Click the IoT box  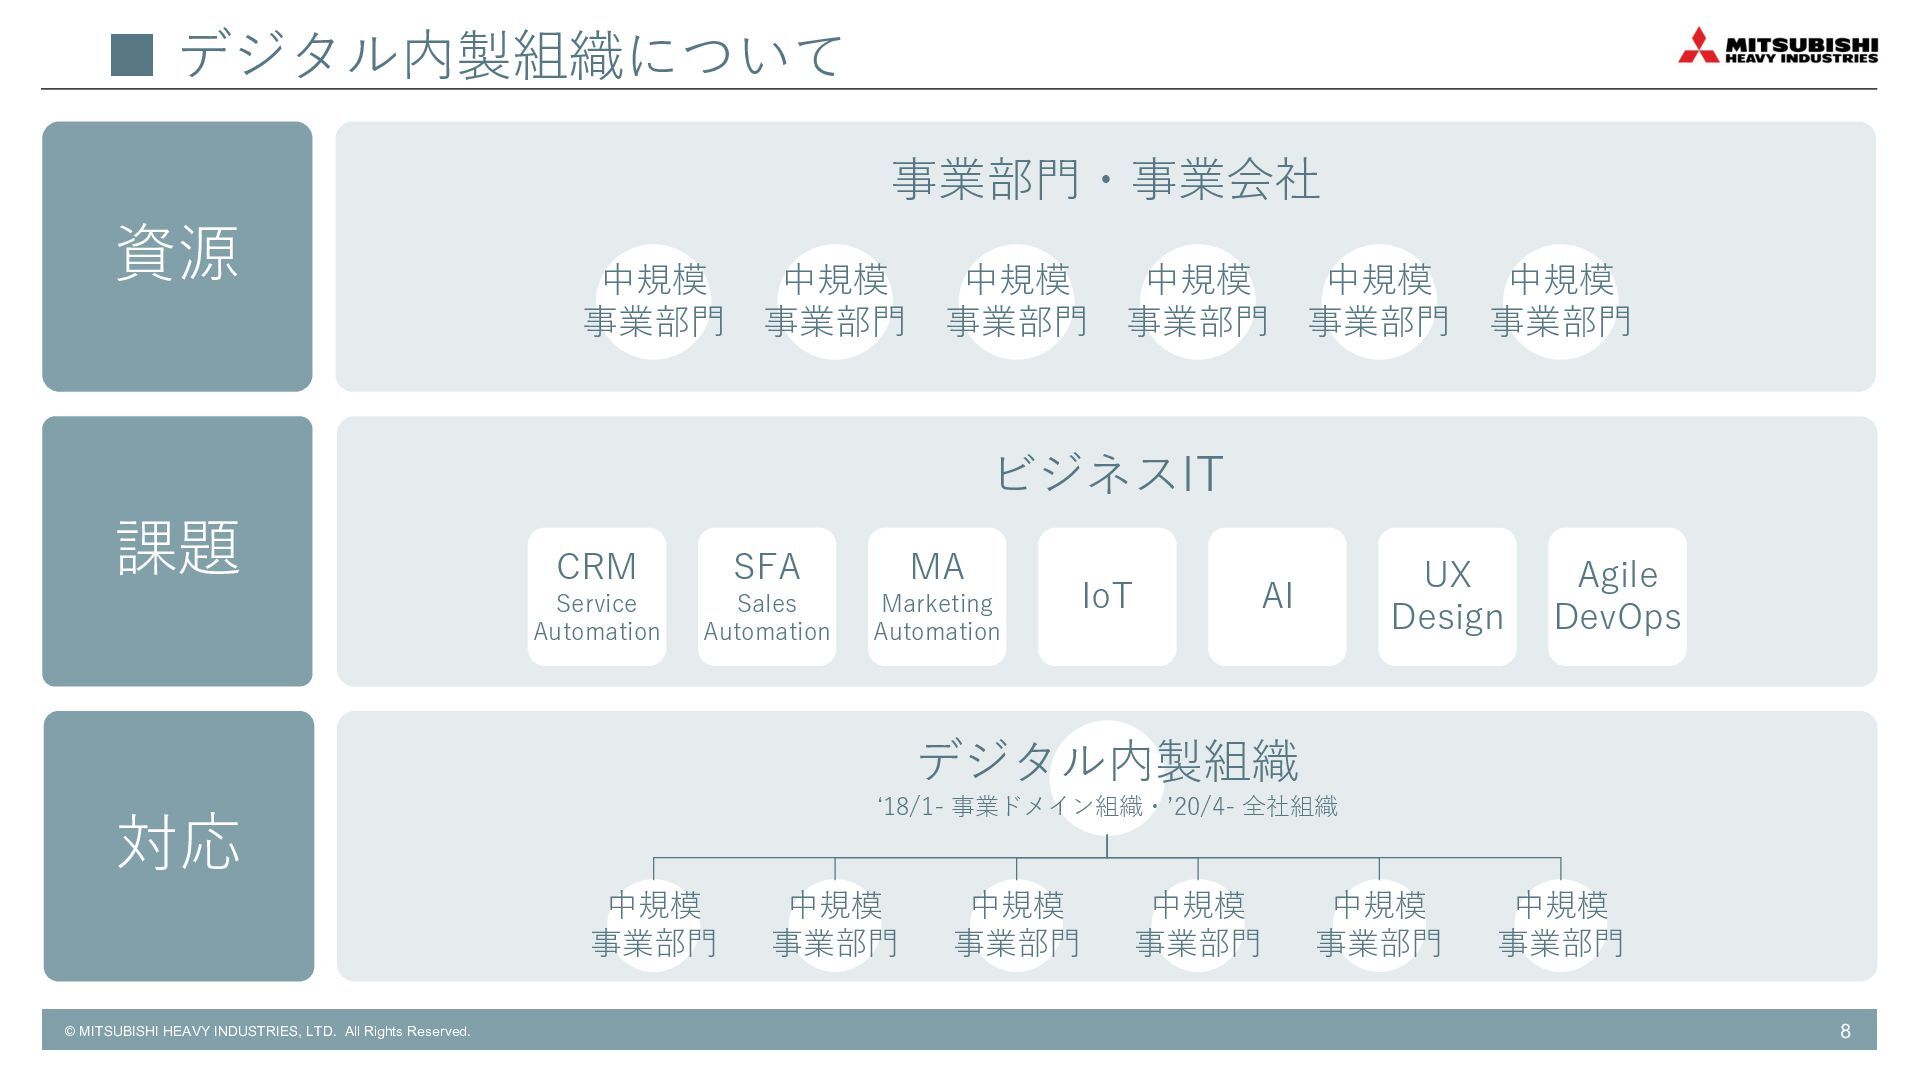point(1107,597)
